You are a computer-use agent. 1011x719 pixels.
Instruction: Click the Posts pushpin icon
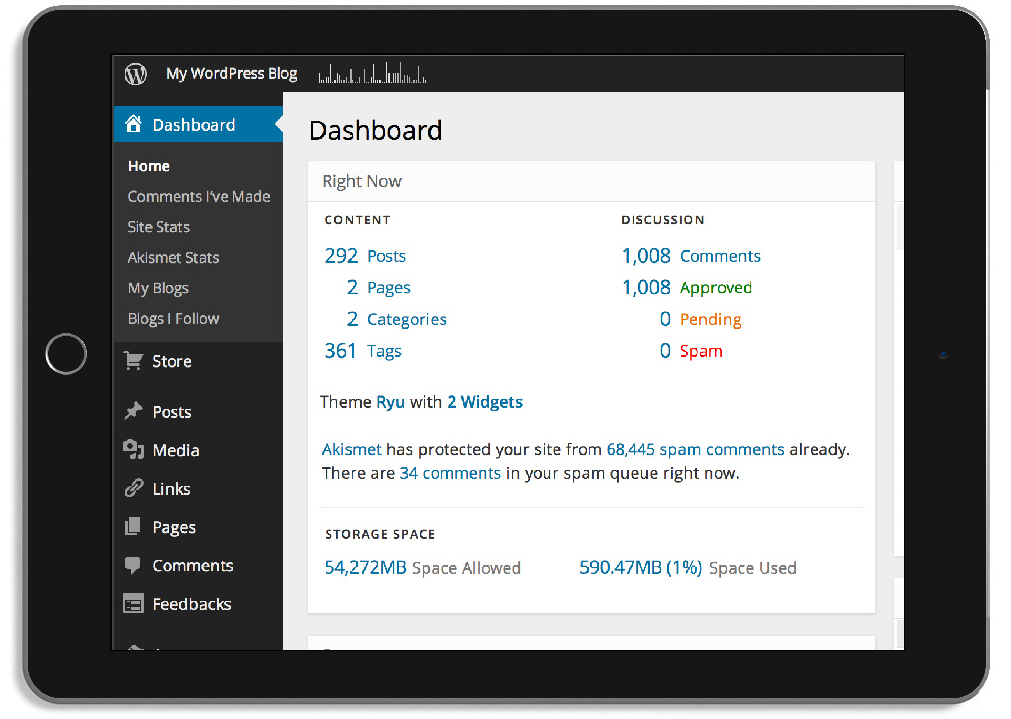[x=133, y=411]
